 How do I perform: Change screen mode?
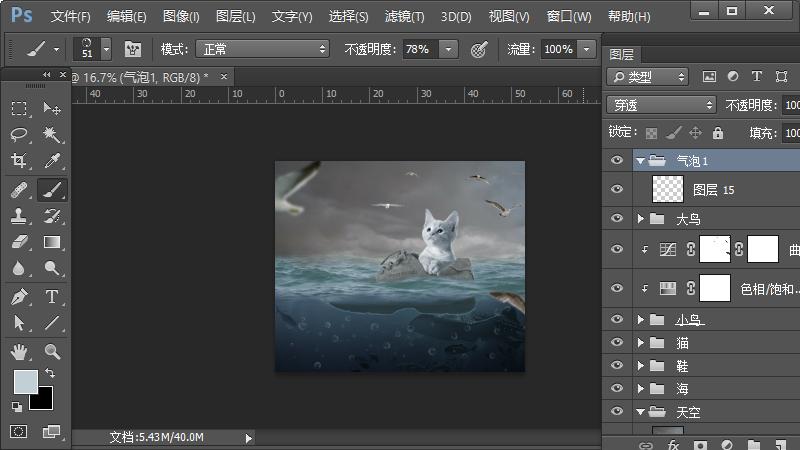52,432
